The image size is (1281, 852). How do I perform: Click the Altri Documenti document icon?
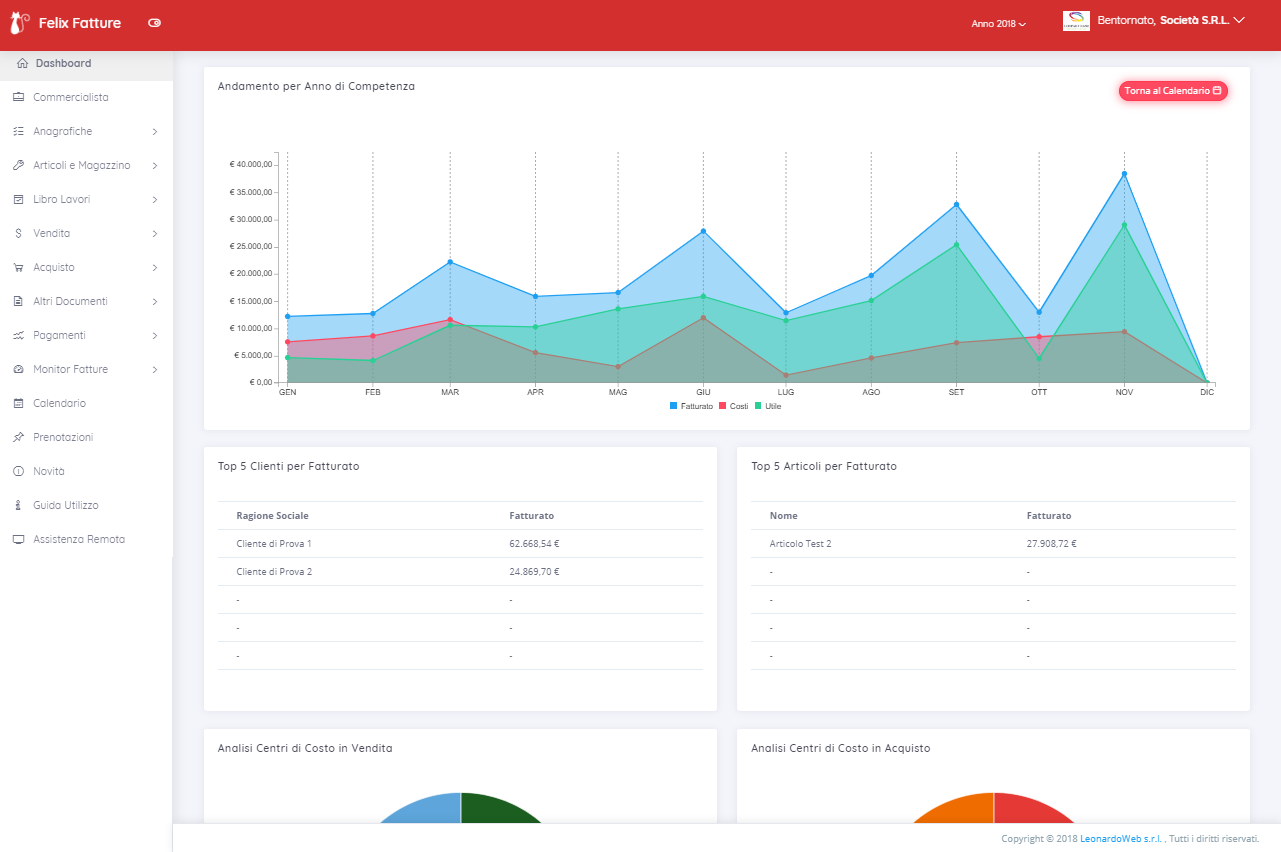pyautogui.click(x=18, y=301)
